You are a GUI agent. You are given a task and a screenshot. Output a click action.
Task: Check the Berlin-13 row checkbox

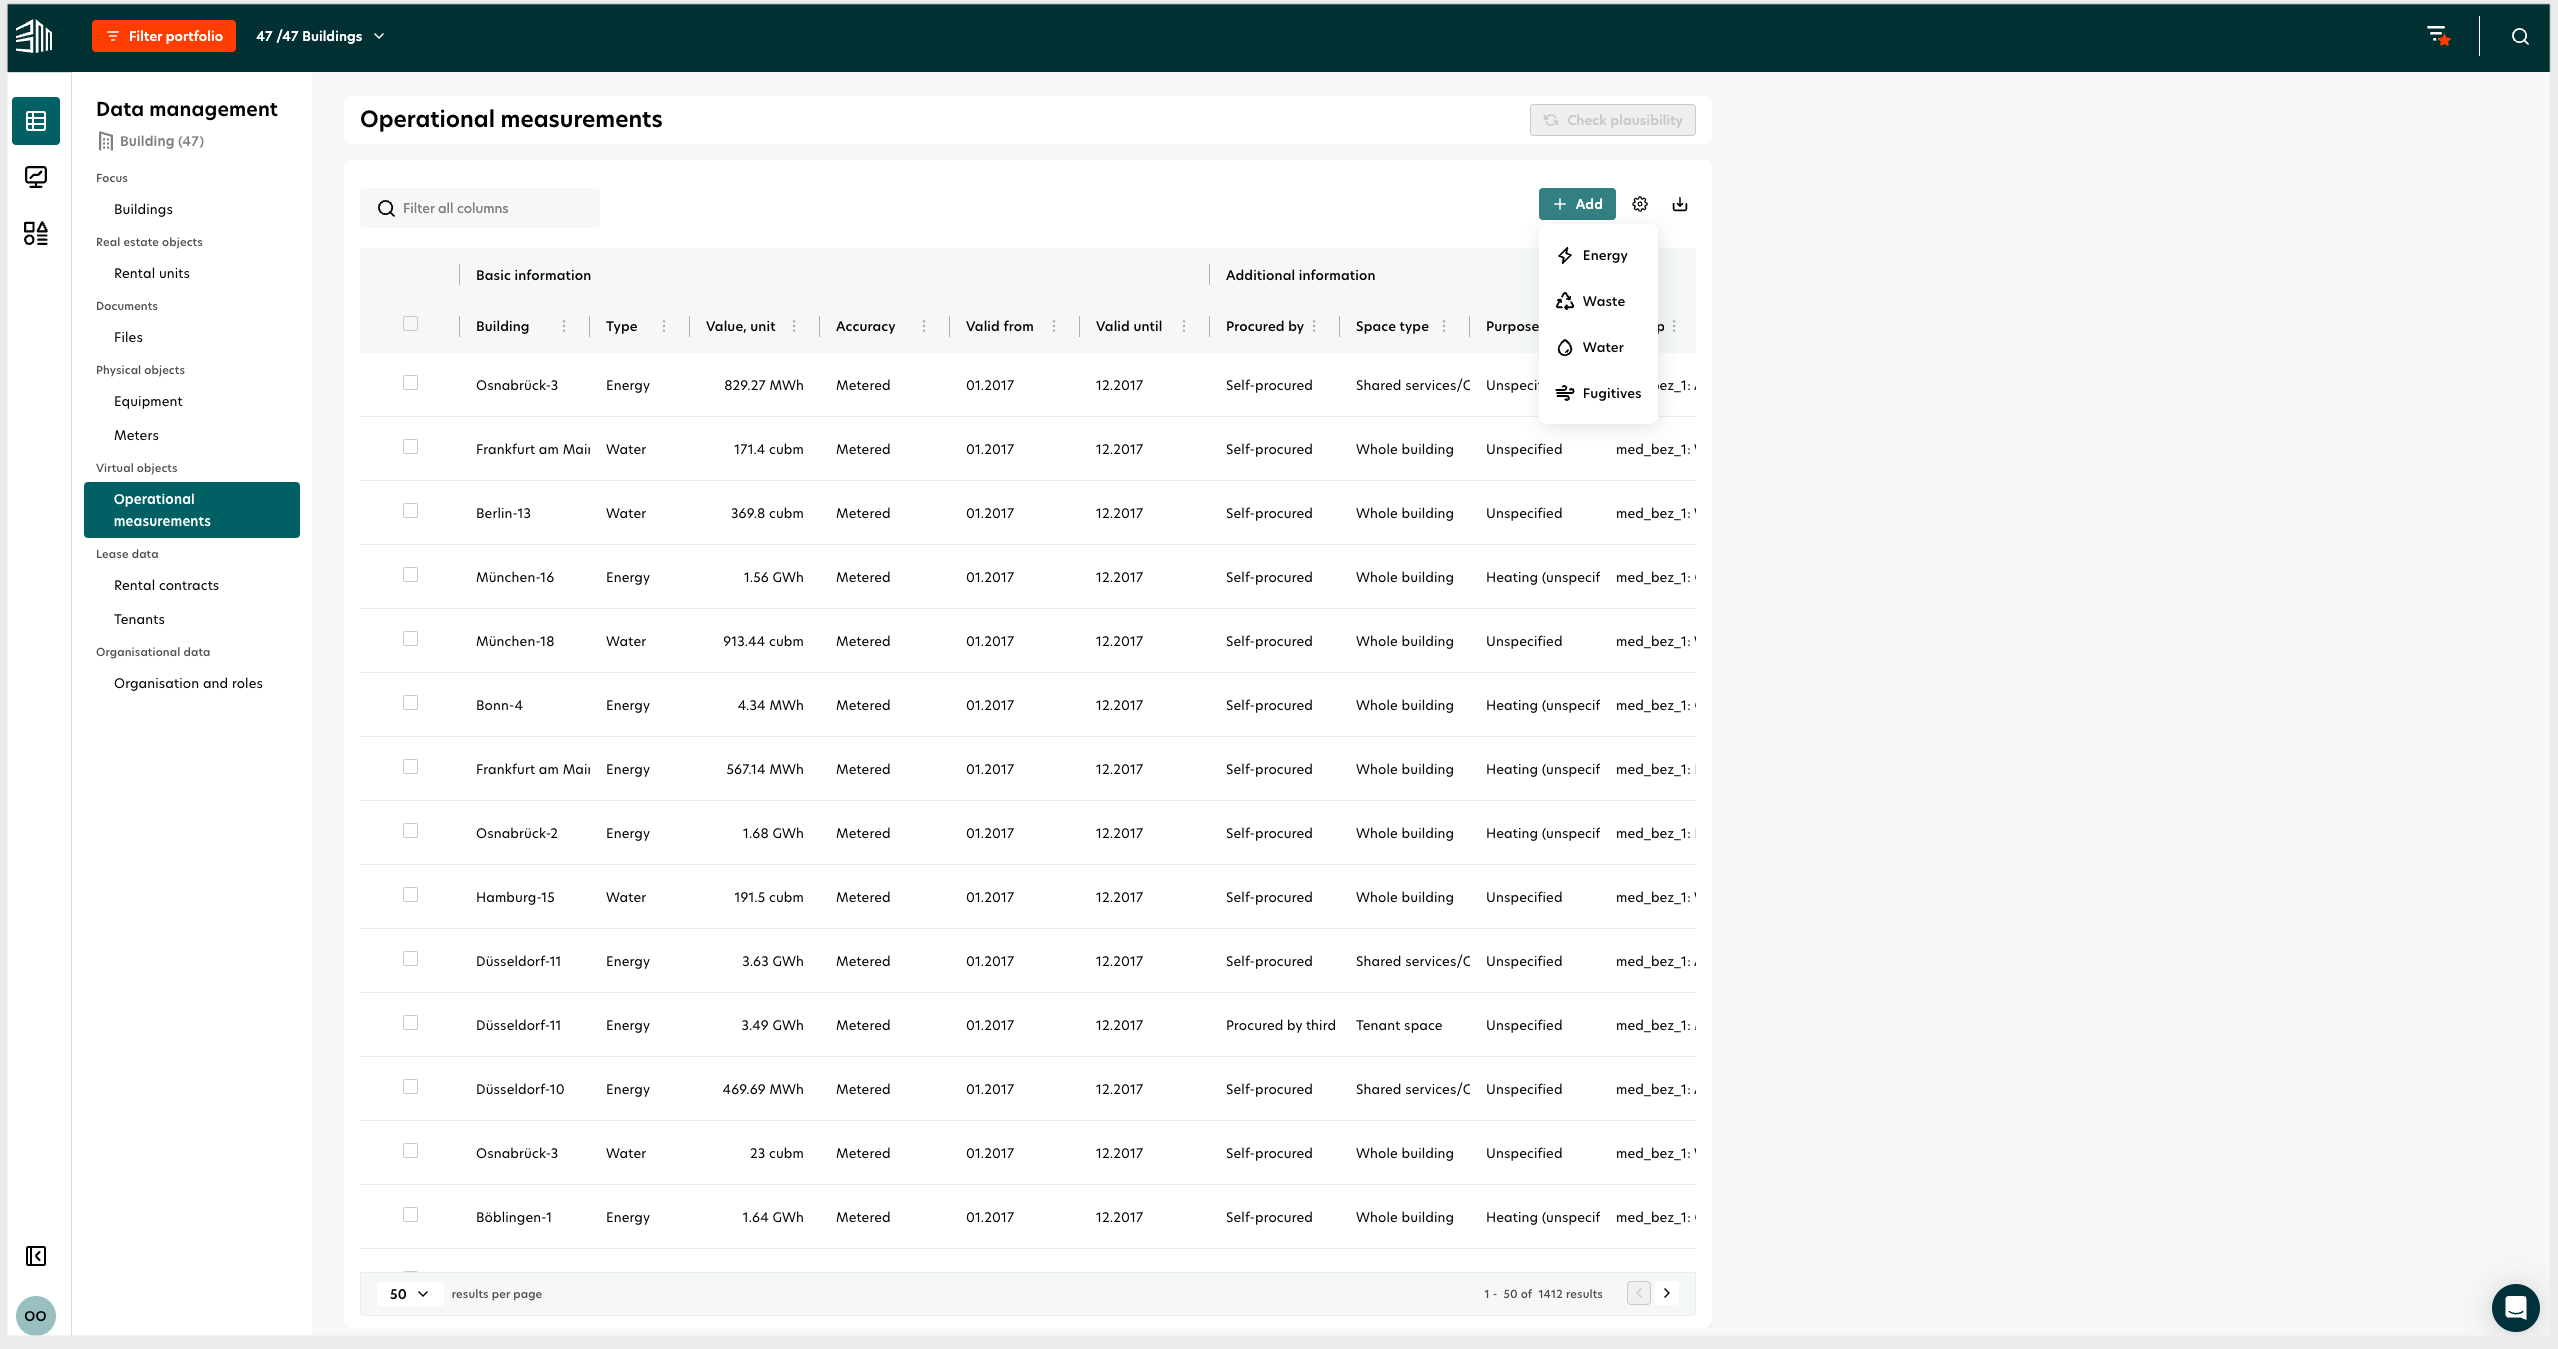410,511
